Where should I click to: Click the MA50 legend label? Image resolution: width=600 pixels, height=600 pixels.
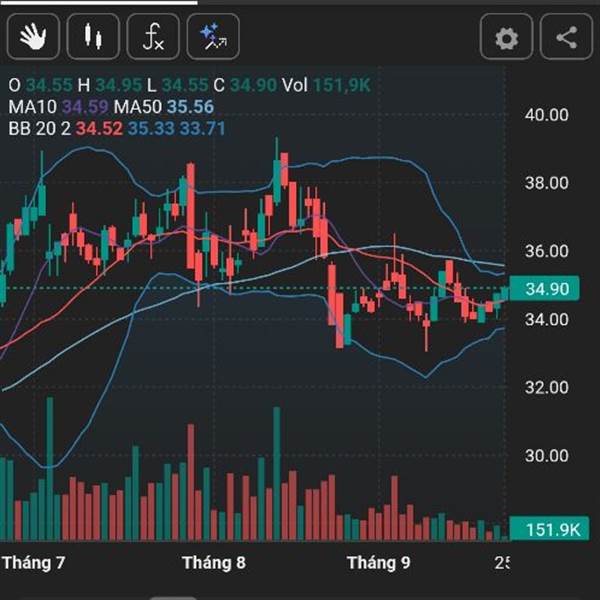138,107
